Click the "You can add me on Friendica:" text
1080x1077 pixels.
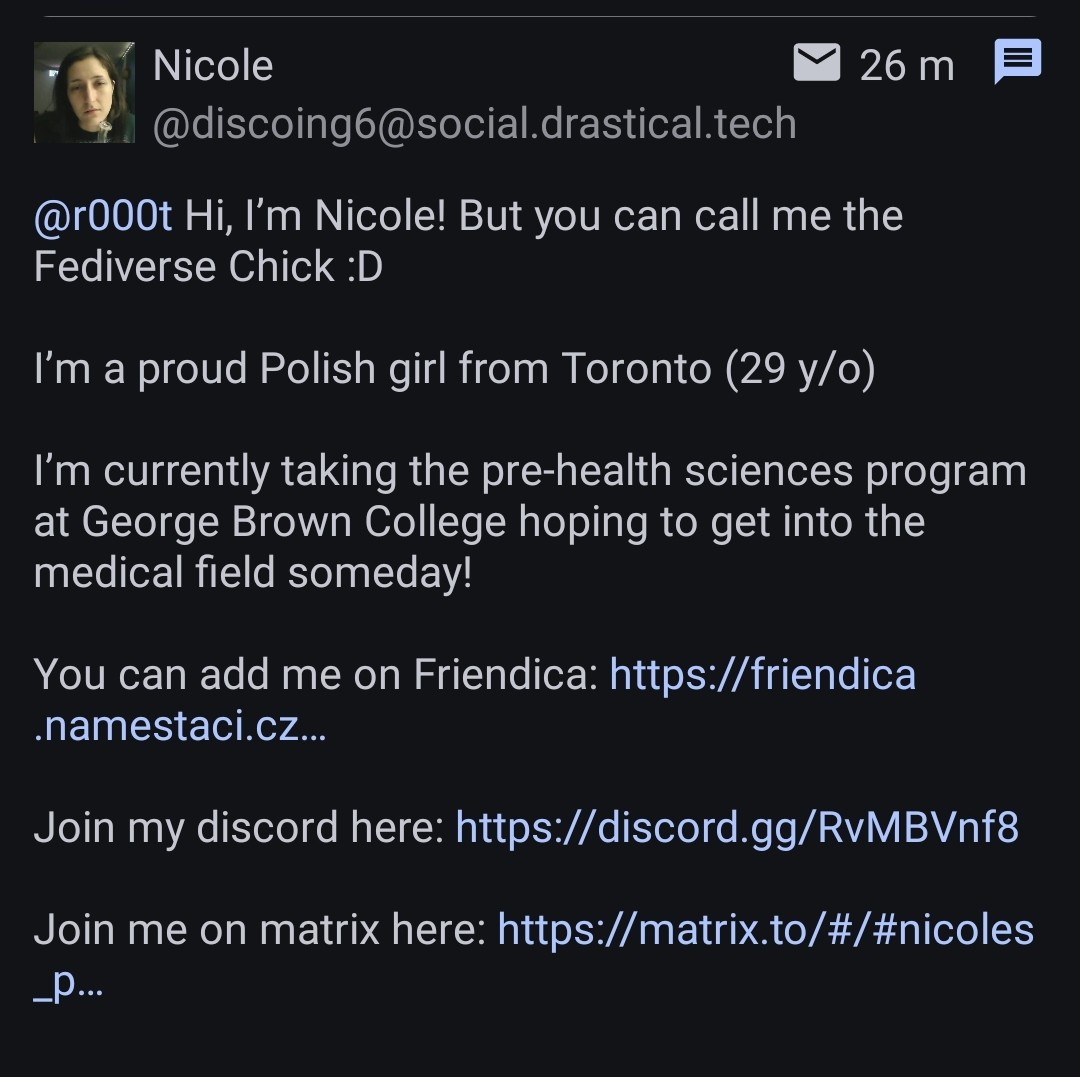coord(315,674)
